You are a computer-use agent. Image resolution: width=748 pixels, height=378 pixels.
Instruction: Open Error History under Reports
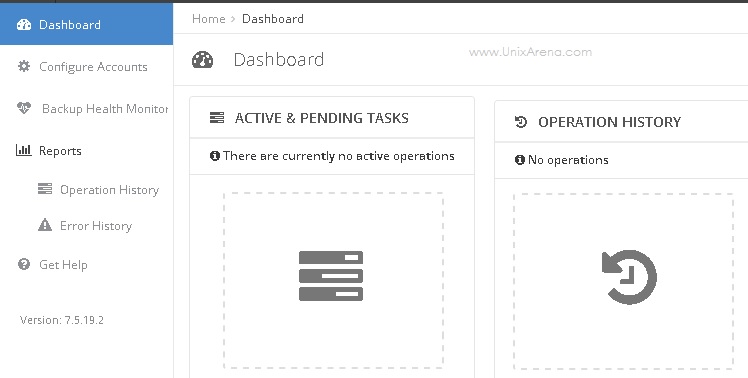(96, 226)
